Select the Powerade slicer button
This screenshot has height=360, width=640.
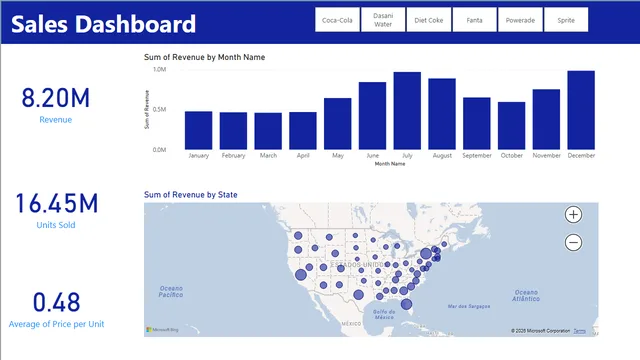click(x=520, y=20)
